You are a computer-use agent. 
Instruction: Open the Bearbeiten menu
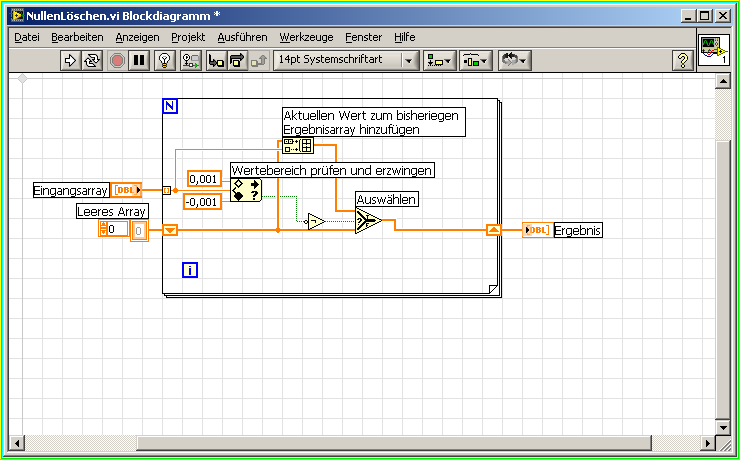pos(77,37)
